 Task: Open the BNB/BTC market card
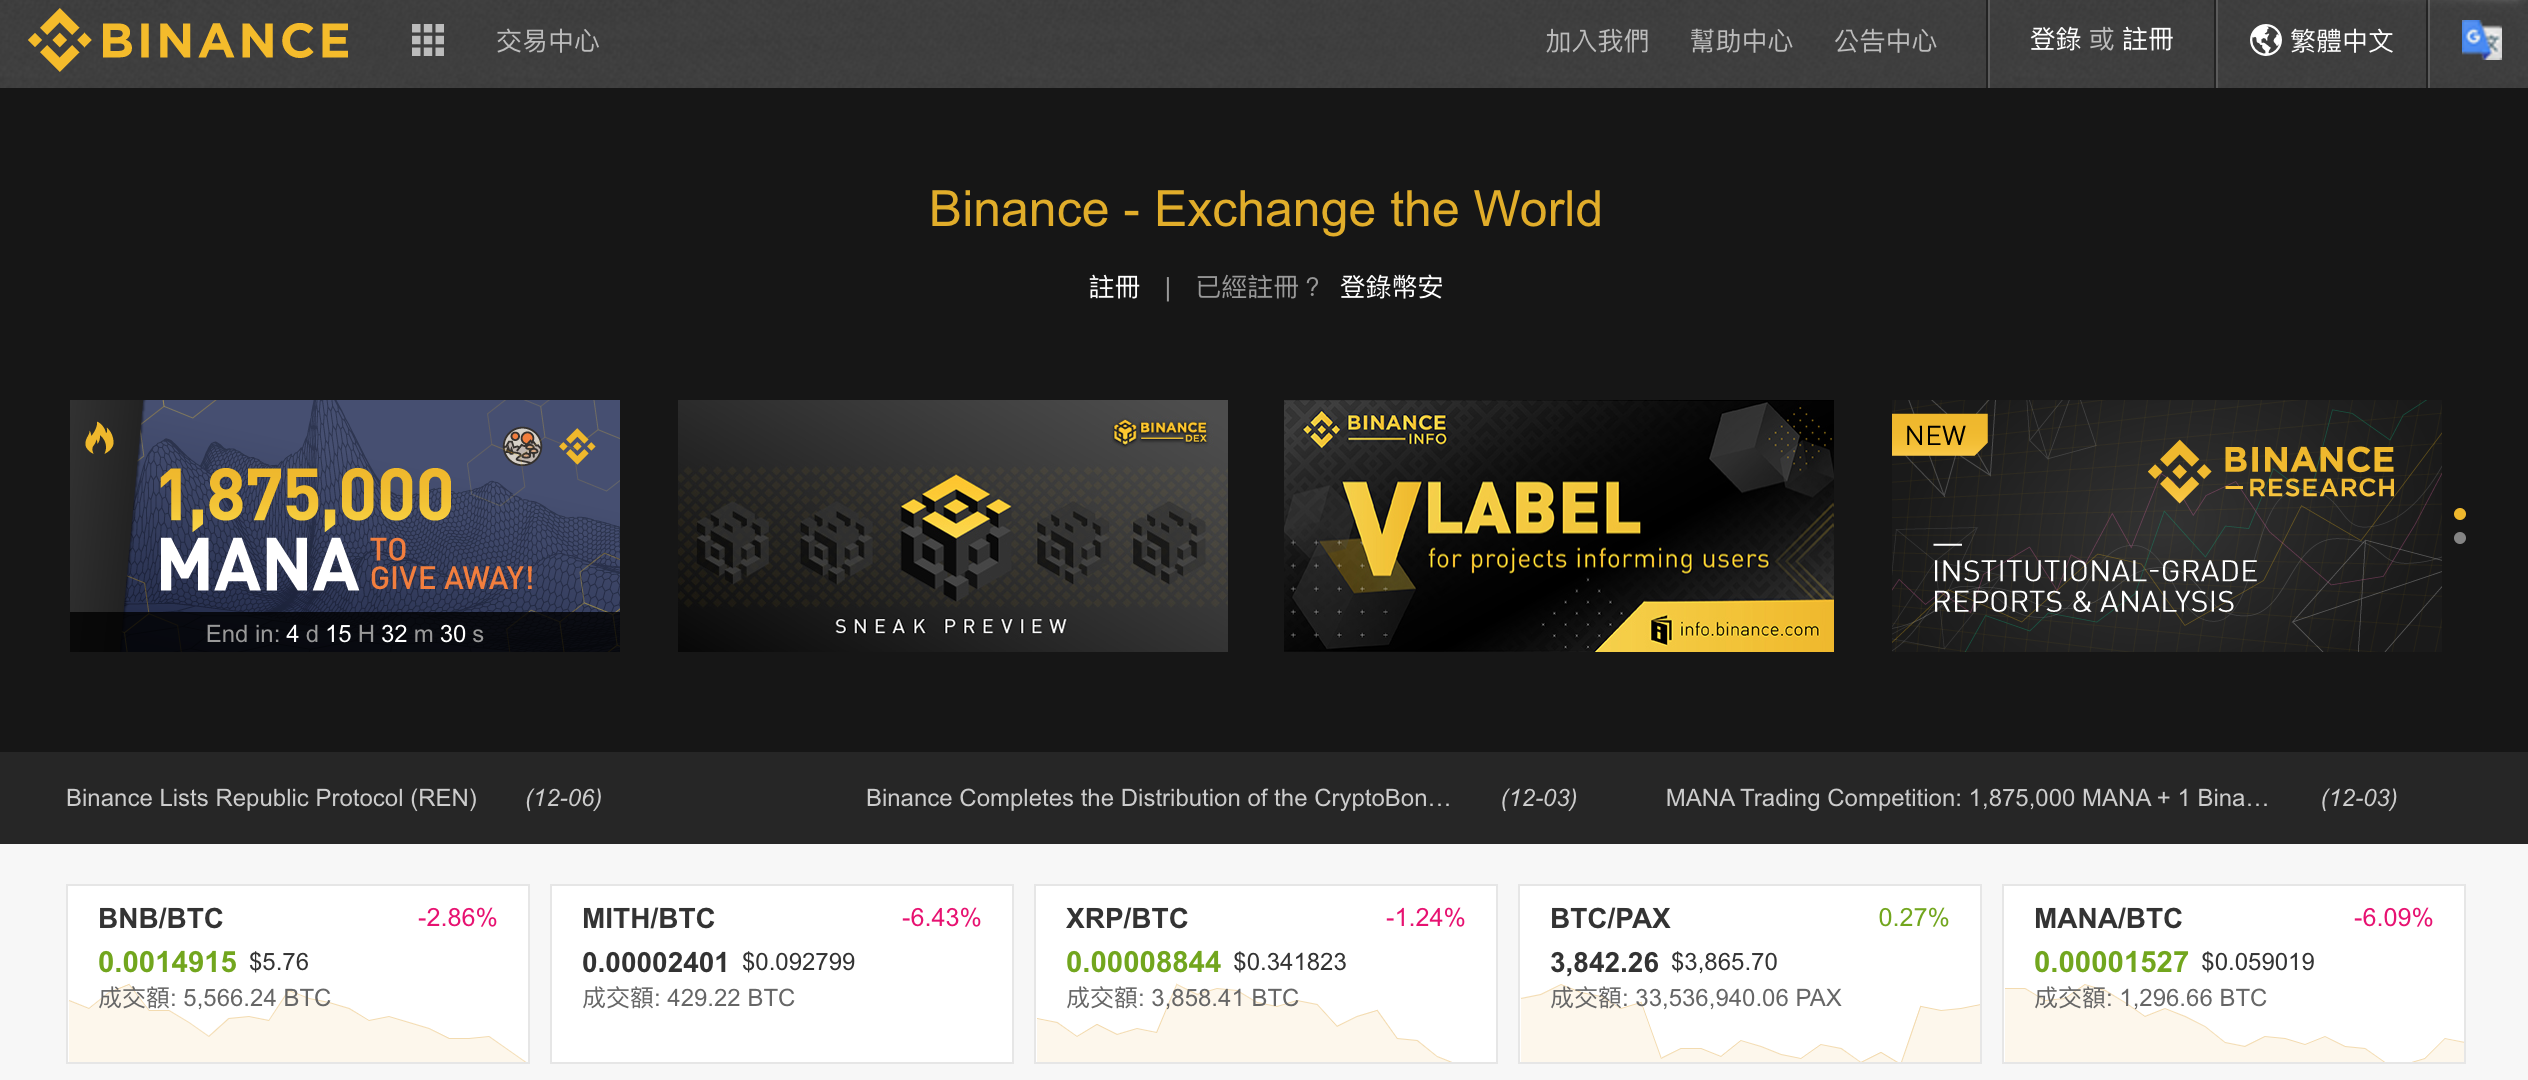(298, 972)
